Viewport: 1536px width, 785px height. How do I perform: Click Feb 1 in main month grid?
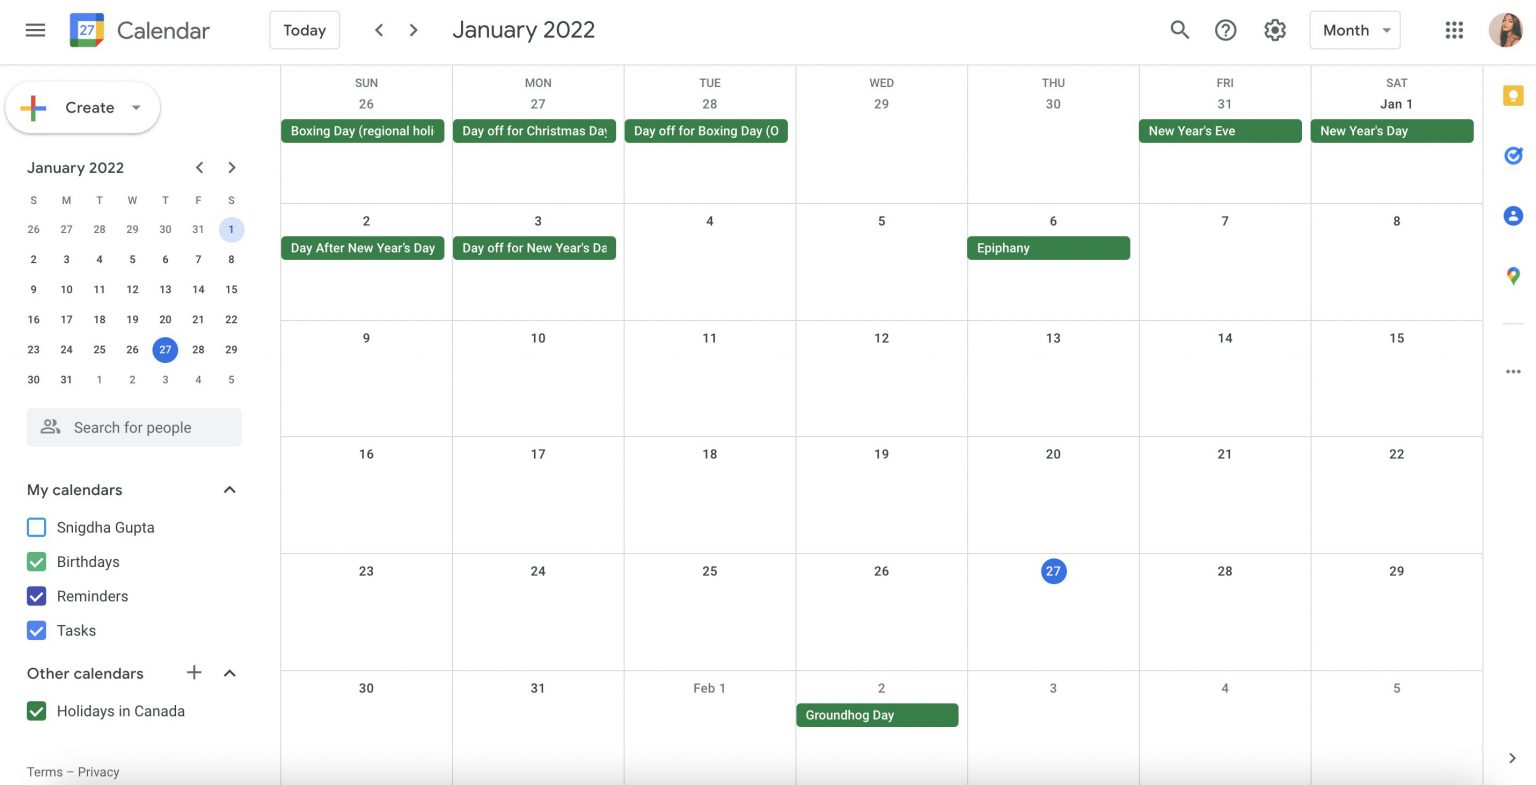point(710,688)
